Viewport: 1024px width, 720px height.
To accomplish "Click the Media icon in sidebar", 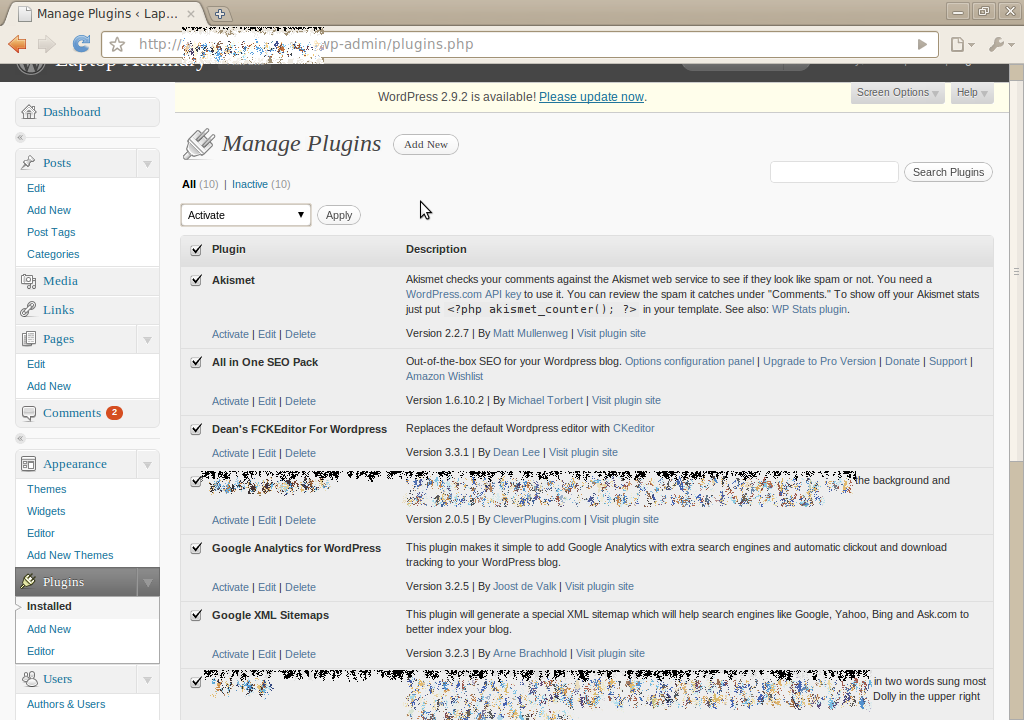I will (29, 281).
